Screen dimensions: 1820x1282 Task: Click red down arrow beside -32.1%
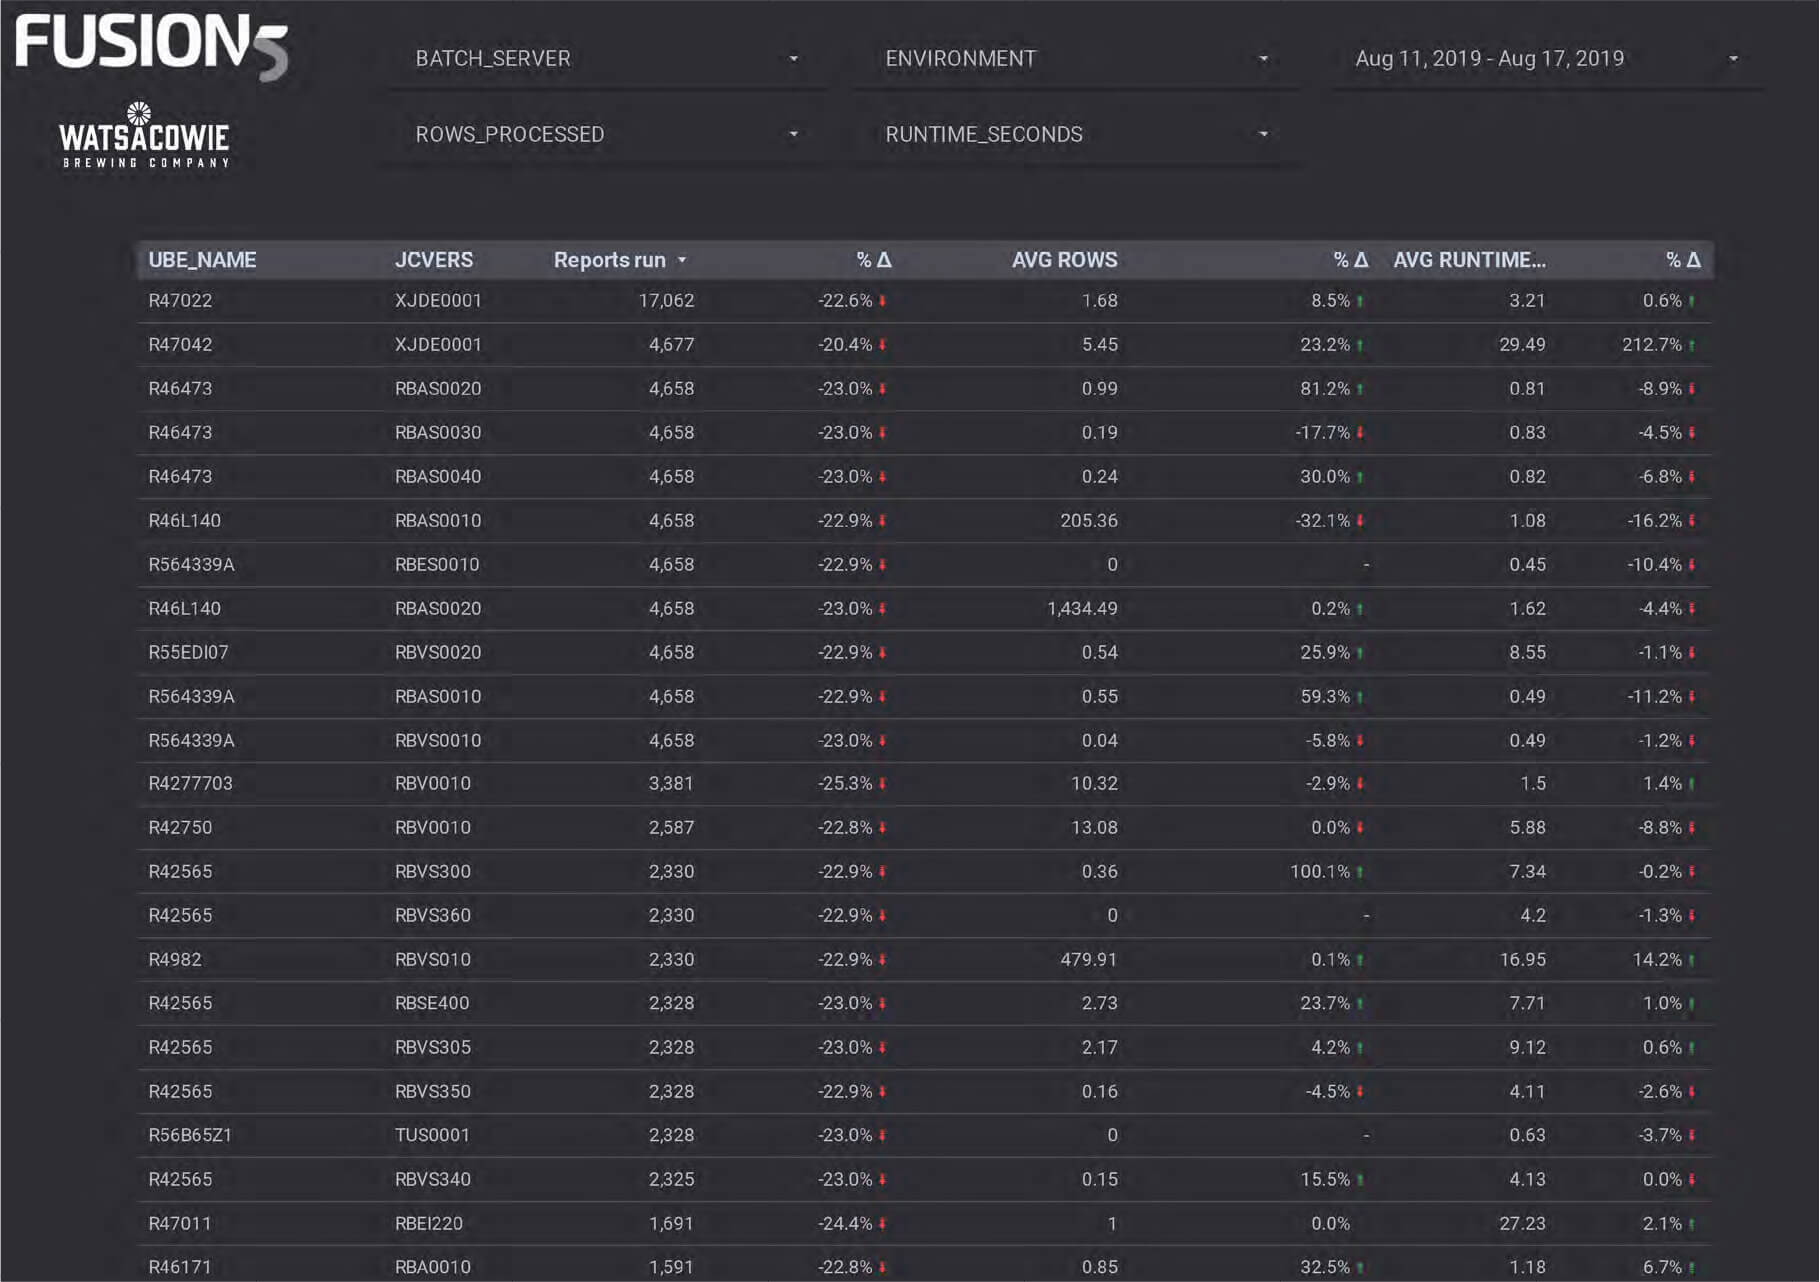[1360, 521]
